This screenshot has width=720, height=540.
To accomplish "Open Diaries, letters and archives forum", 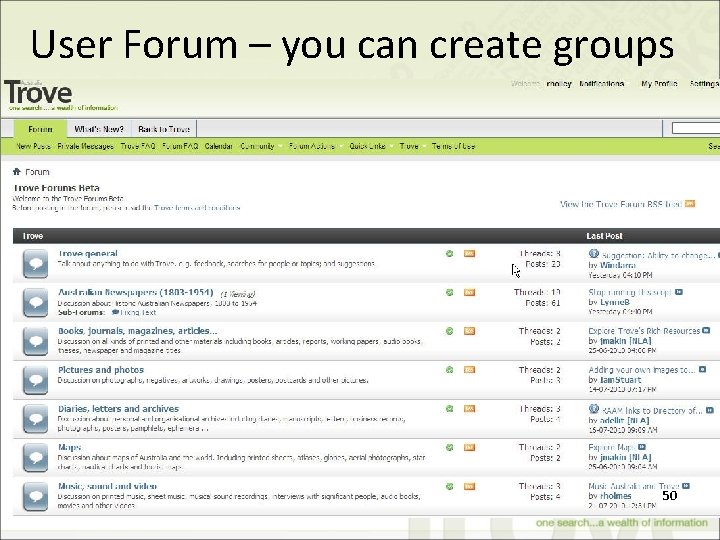I will (118, 408).
